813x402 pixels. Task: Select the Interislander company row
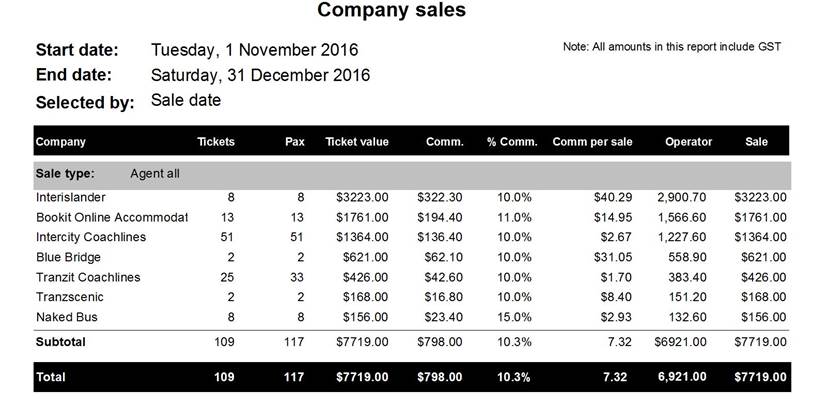(412, 197)
